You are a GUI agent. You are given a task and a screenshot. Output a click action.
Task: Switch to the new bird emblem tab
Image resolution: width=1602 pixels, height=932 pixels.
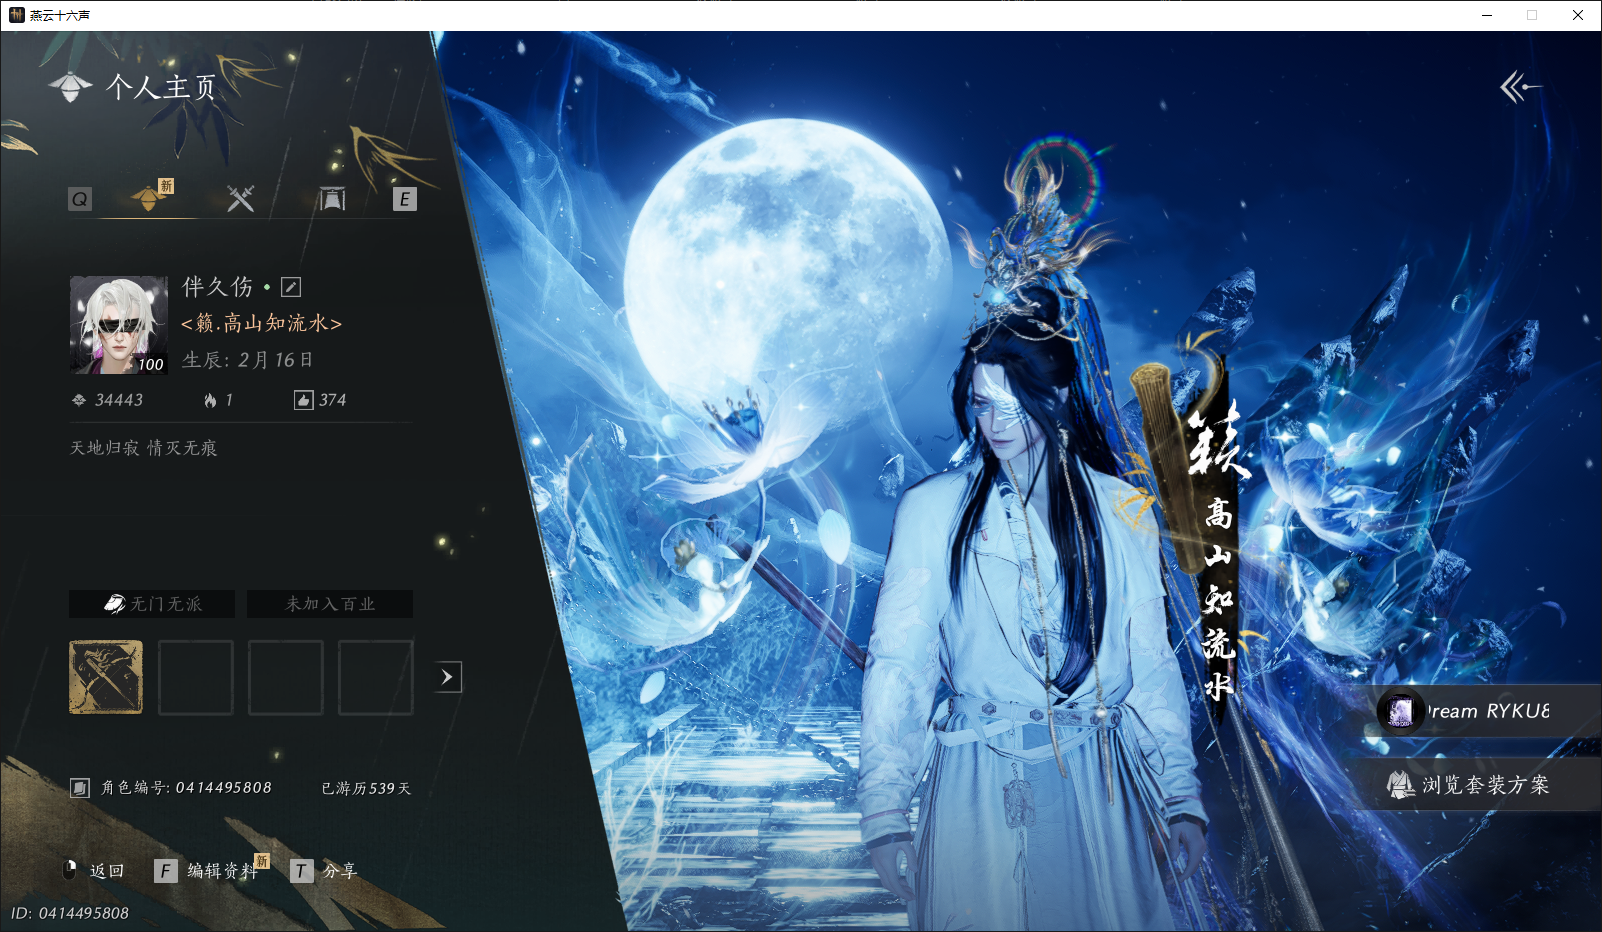tap(149, 198)
